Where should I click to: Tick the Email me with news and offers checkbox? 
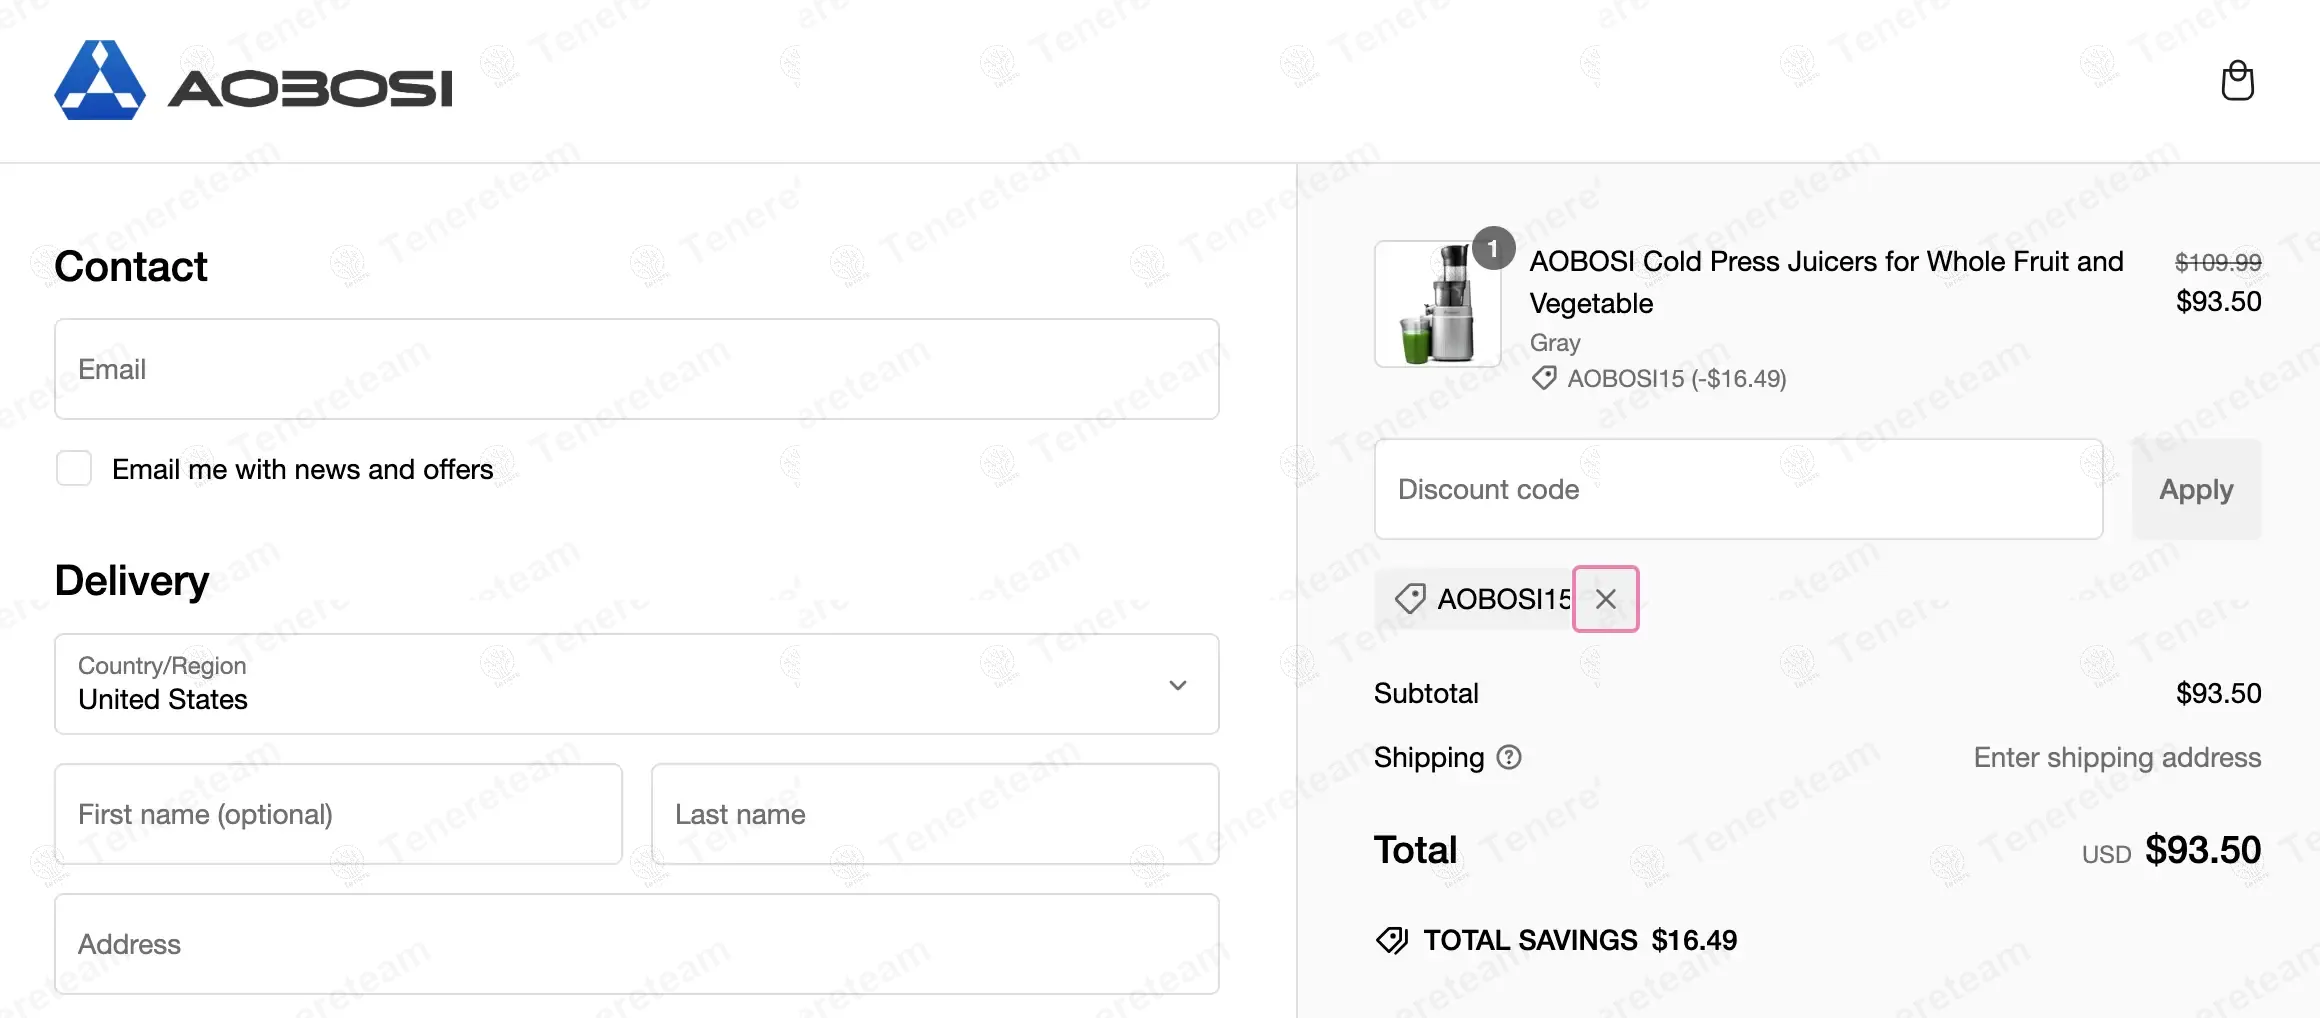pyautogui.click(x=74, y=468)
